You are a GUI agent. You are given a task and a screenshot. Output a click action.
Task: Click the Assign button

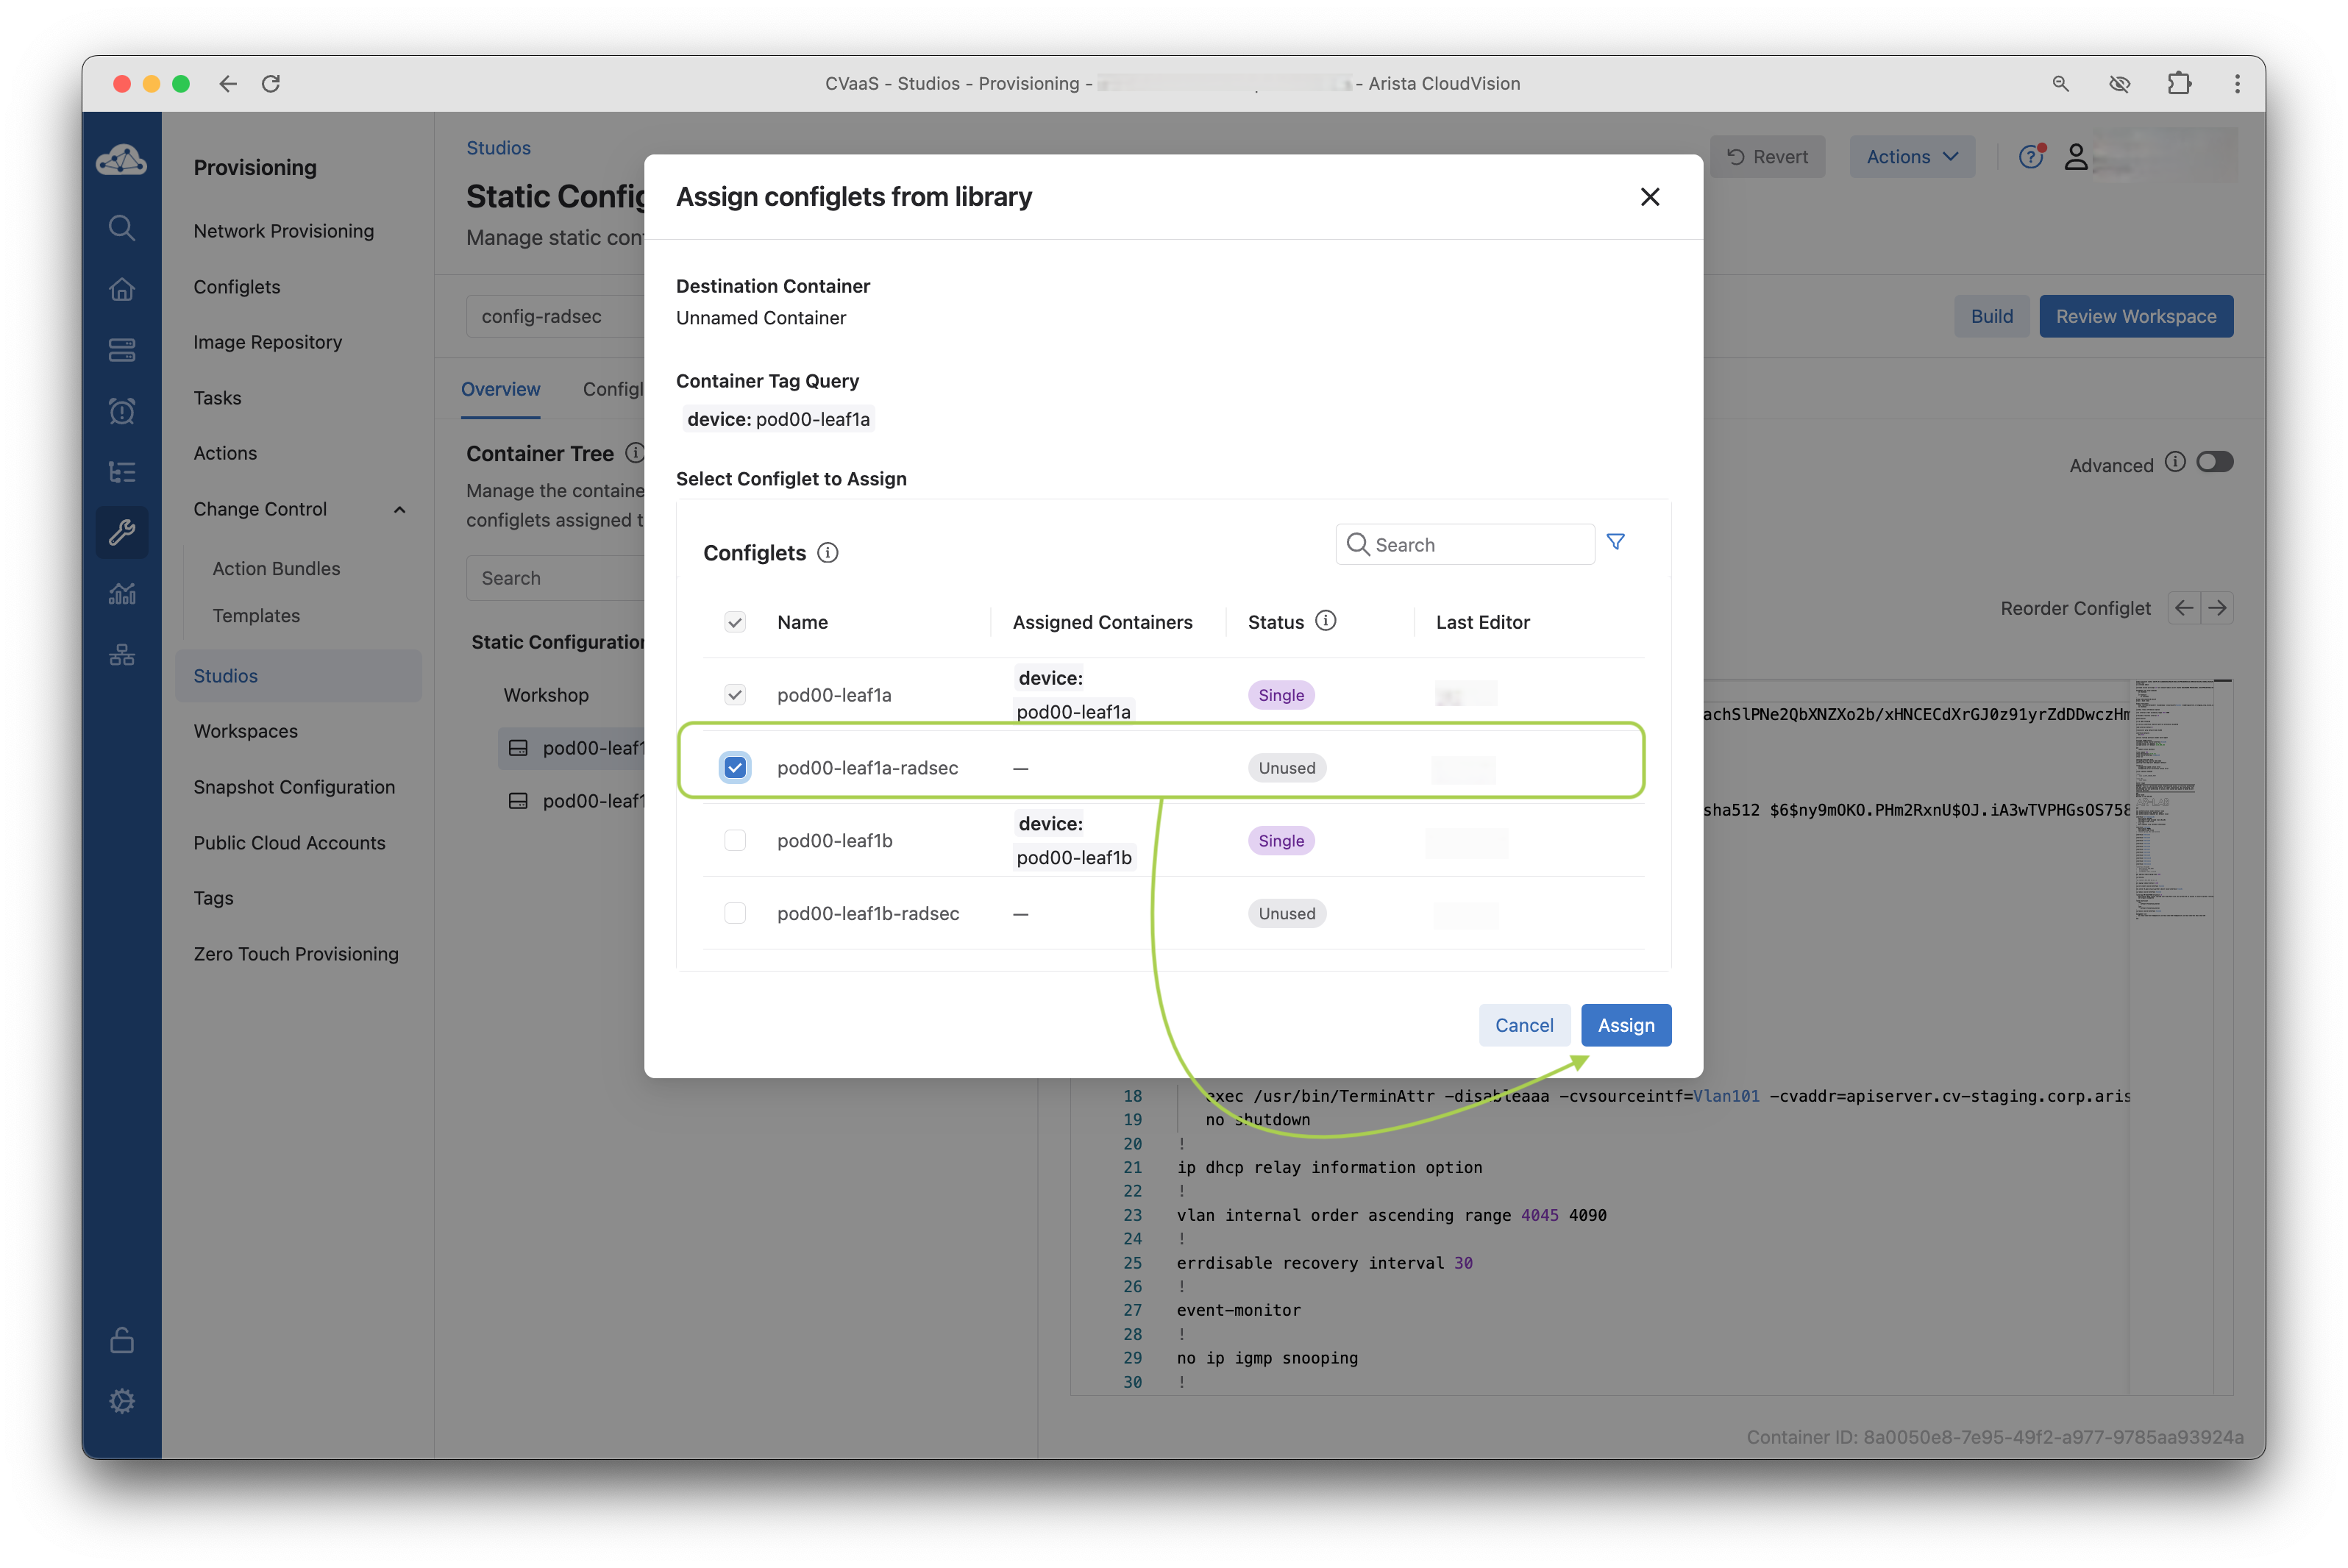pyautogui.click(x=1625, y=1025)
